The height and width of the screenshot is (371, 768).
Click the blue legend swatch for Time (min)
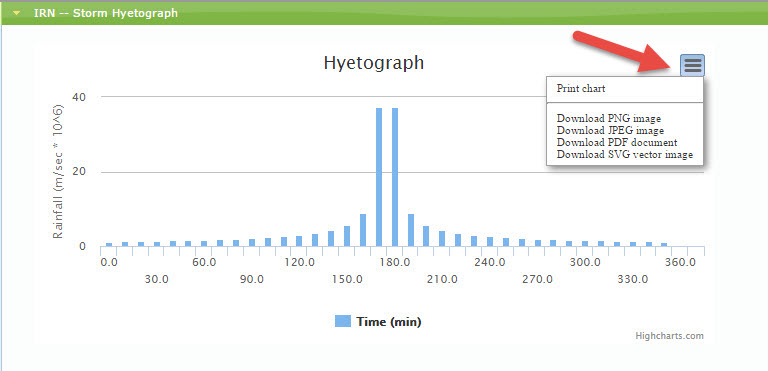(x=343, y=322)
